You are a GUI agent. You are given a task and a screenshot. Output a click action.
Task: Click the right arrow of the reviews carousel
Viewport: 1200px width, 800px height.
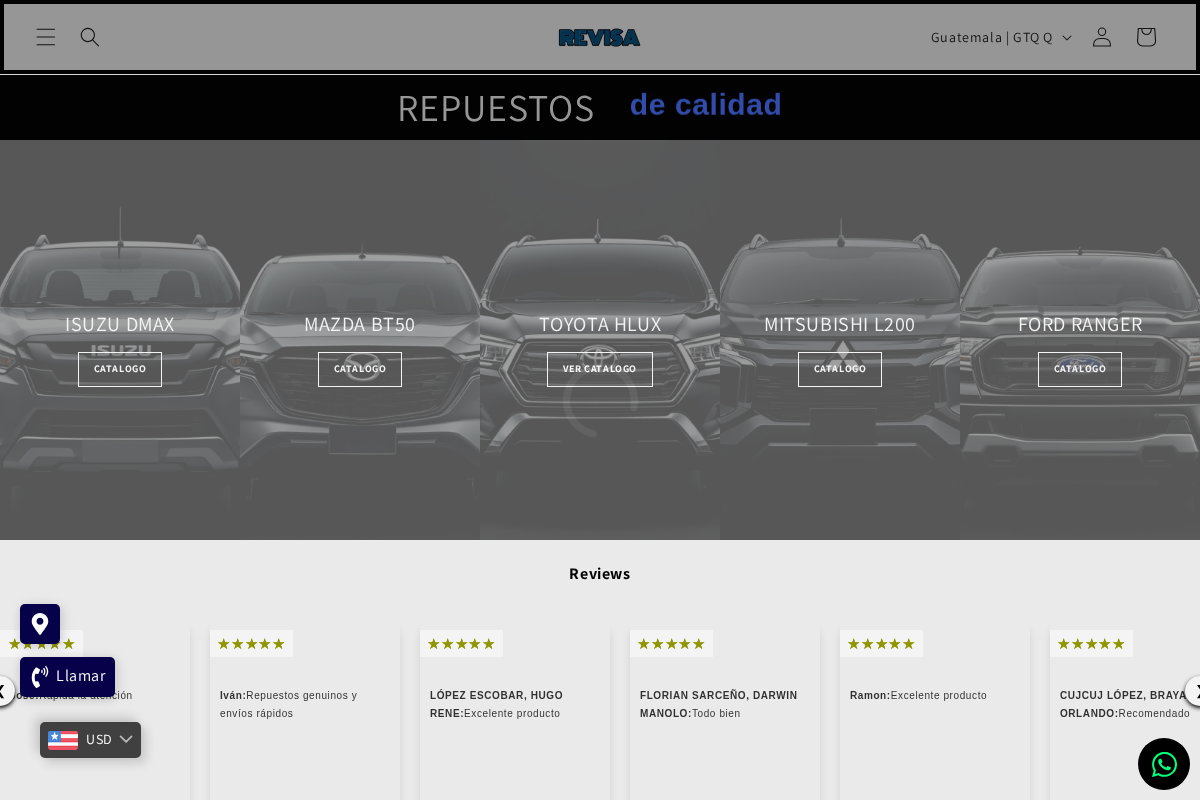[x=1196, y=692]
